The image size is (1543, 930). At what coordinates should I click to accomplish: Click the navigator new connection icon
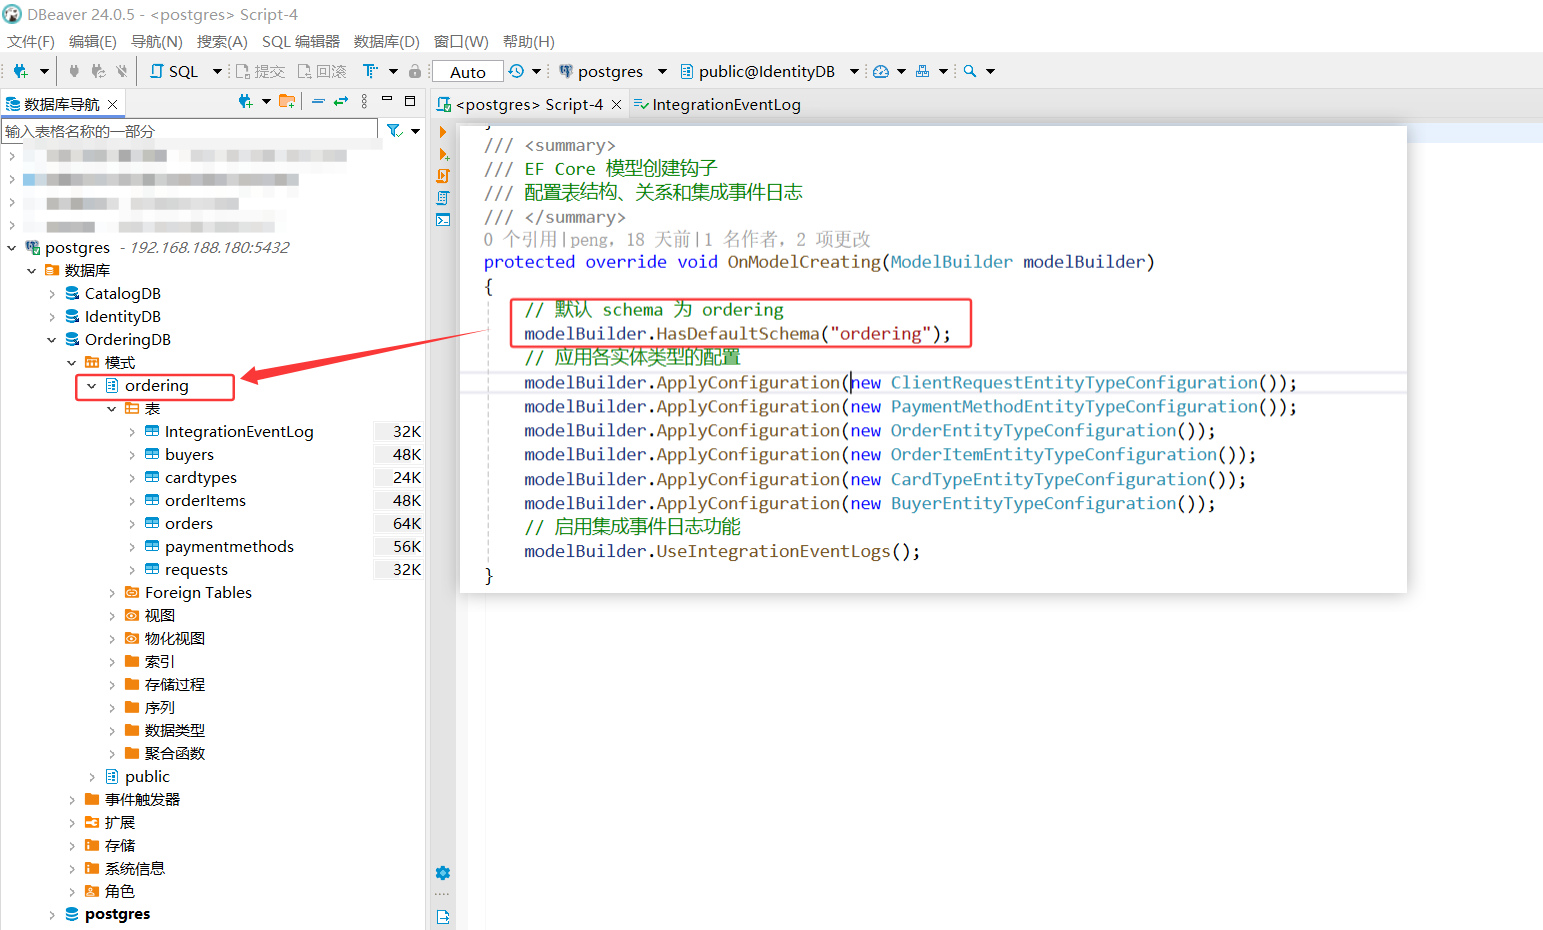pyautogui.click(x=246, y=101)
